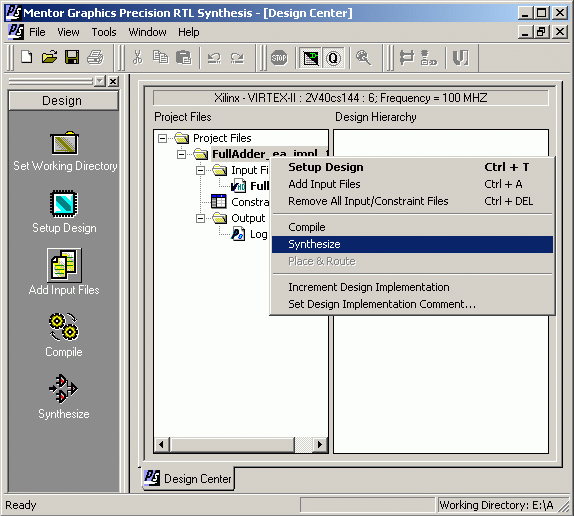Collapse the Project Files root node

(163, 138)
